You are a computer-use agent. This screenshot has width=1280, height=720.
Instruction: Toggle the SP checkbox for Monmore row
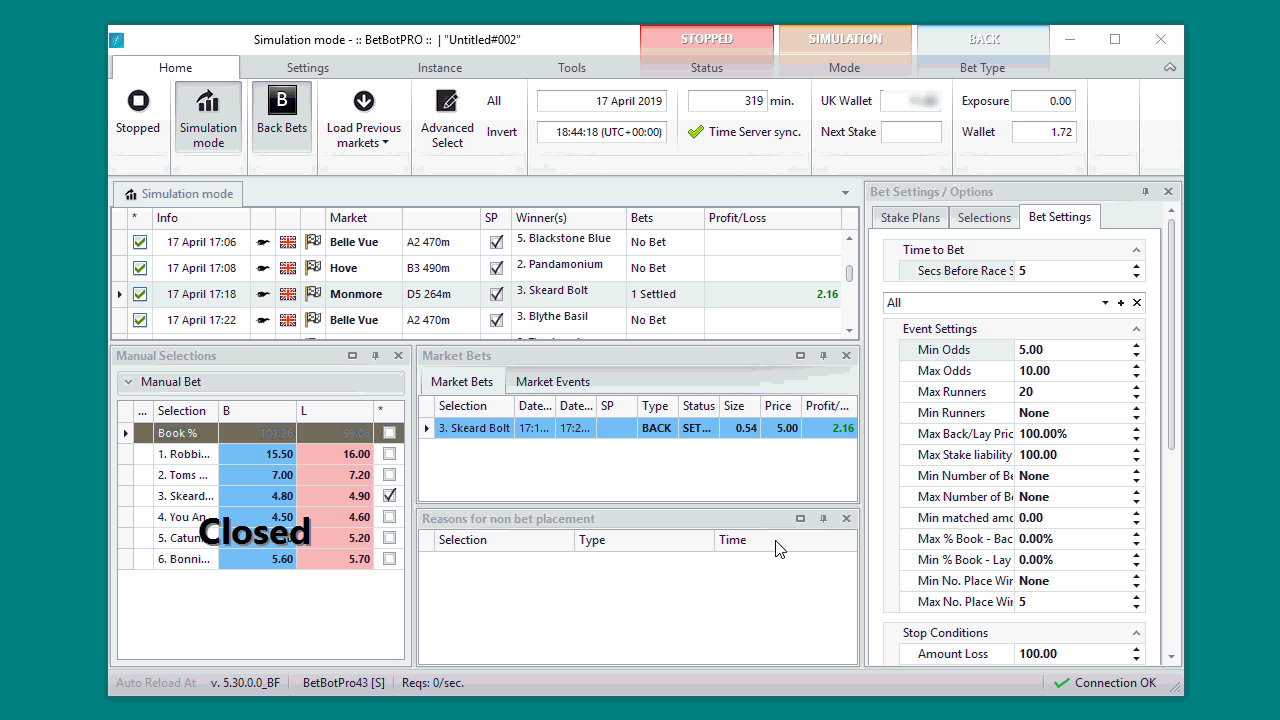click(496, 294)
